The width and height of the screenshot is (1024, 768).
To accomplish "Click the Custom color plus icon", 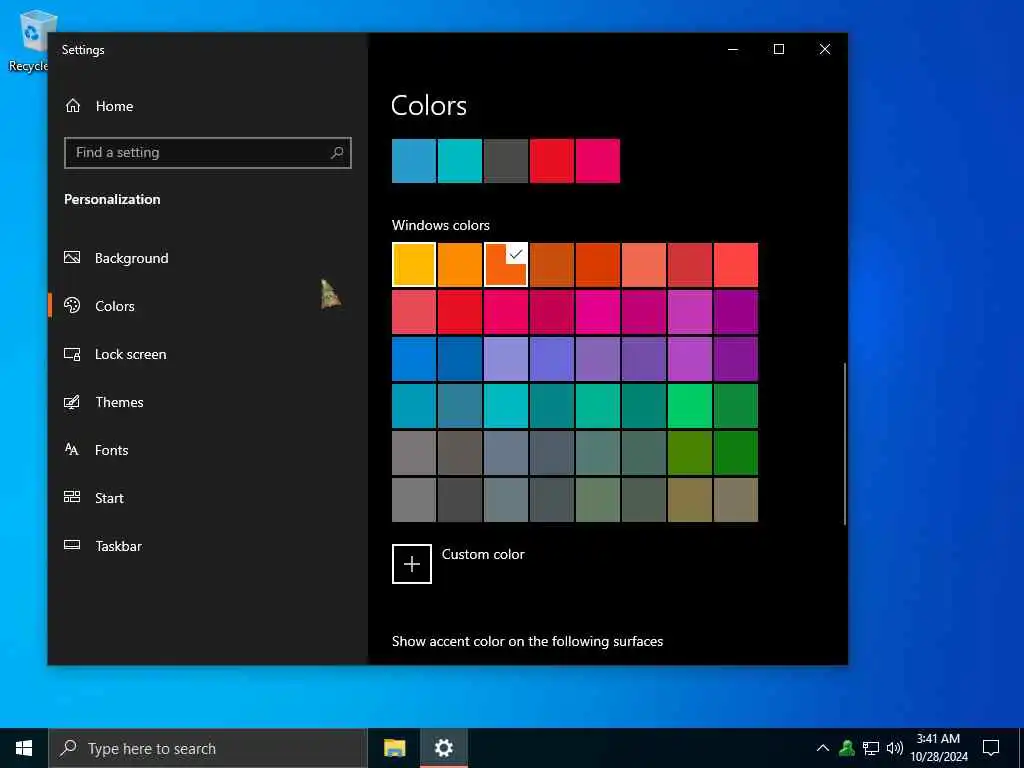I will (x=412, y=564).
